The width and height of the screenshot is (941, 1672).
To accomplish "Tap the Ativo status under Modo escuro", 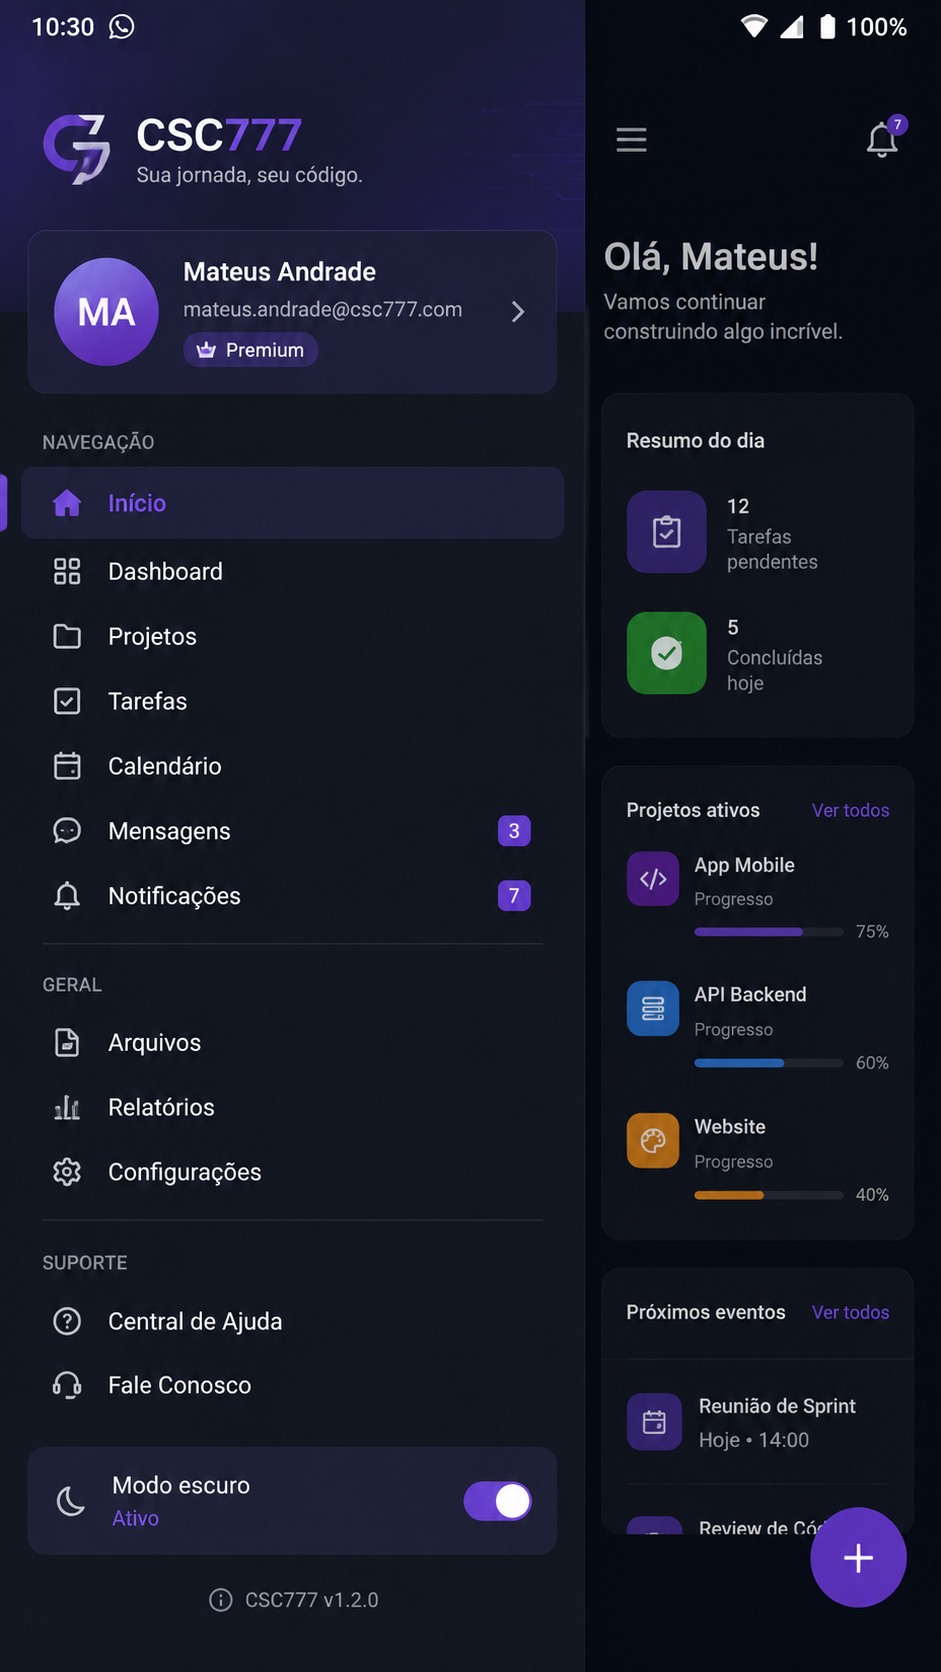I will coord(135,1518).
